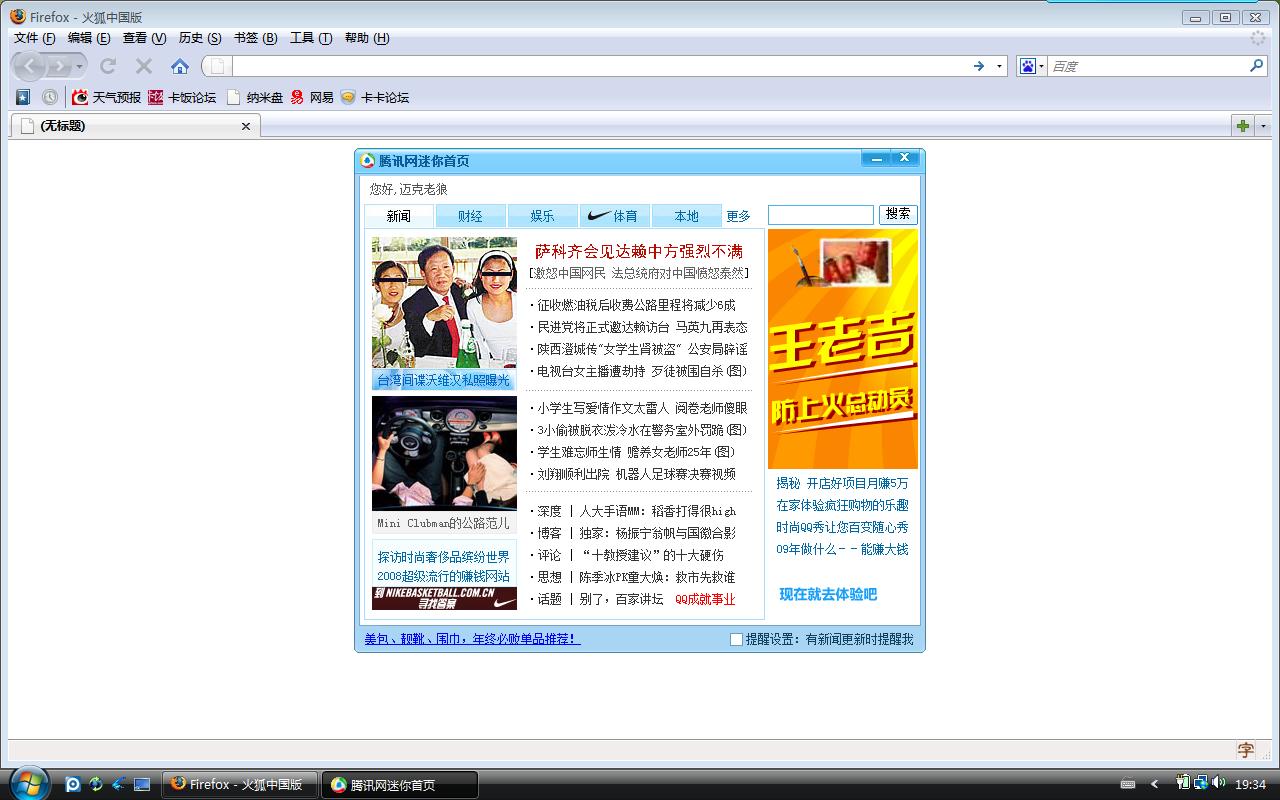1280x800 pixels.
Task: Select the (无标题) browser tab
Action: click(x=136, y=126)
